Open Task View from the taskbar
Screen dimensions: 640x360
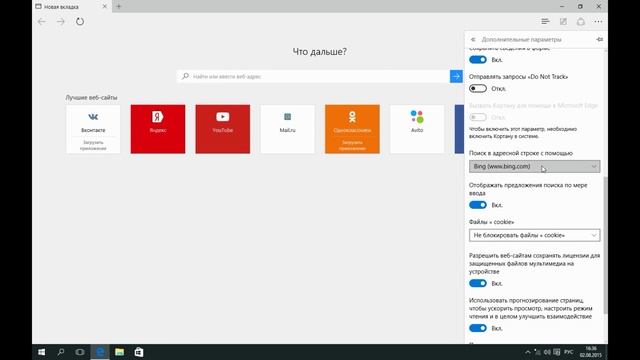(x=80, y=352)
